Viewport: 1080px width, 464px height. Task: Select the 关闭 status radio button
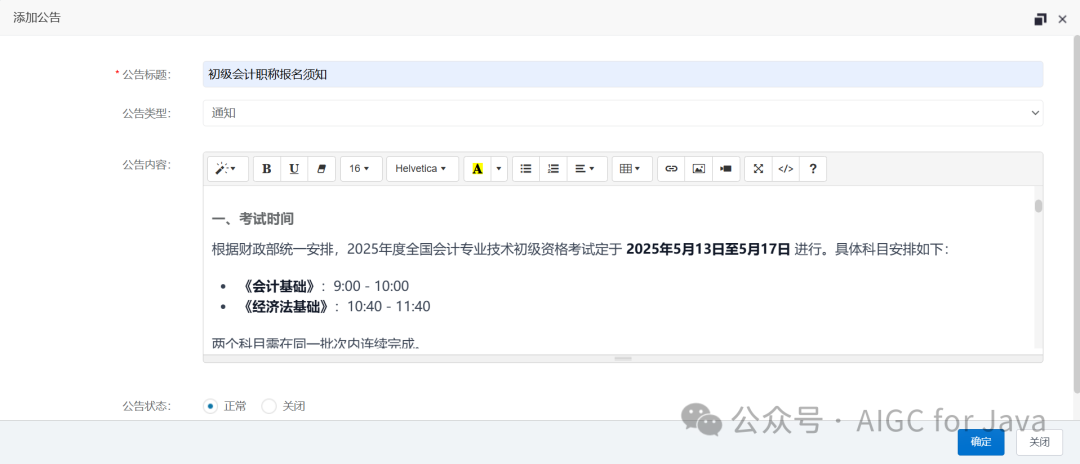pos(269,406)
